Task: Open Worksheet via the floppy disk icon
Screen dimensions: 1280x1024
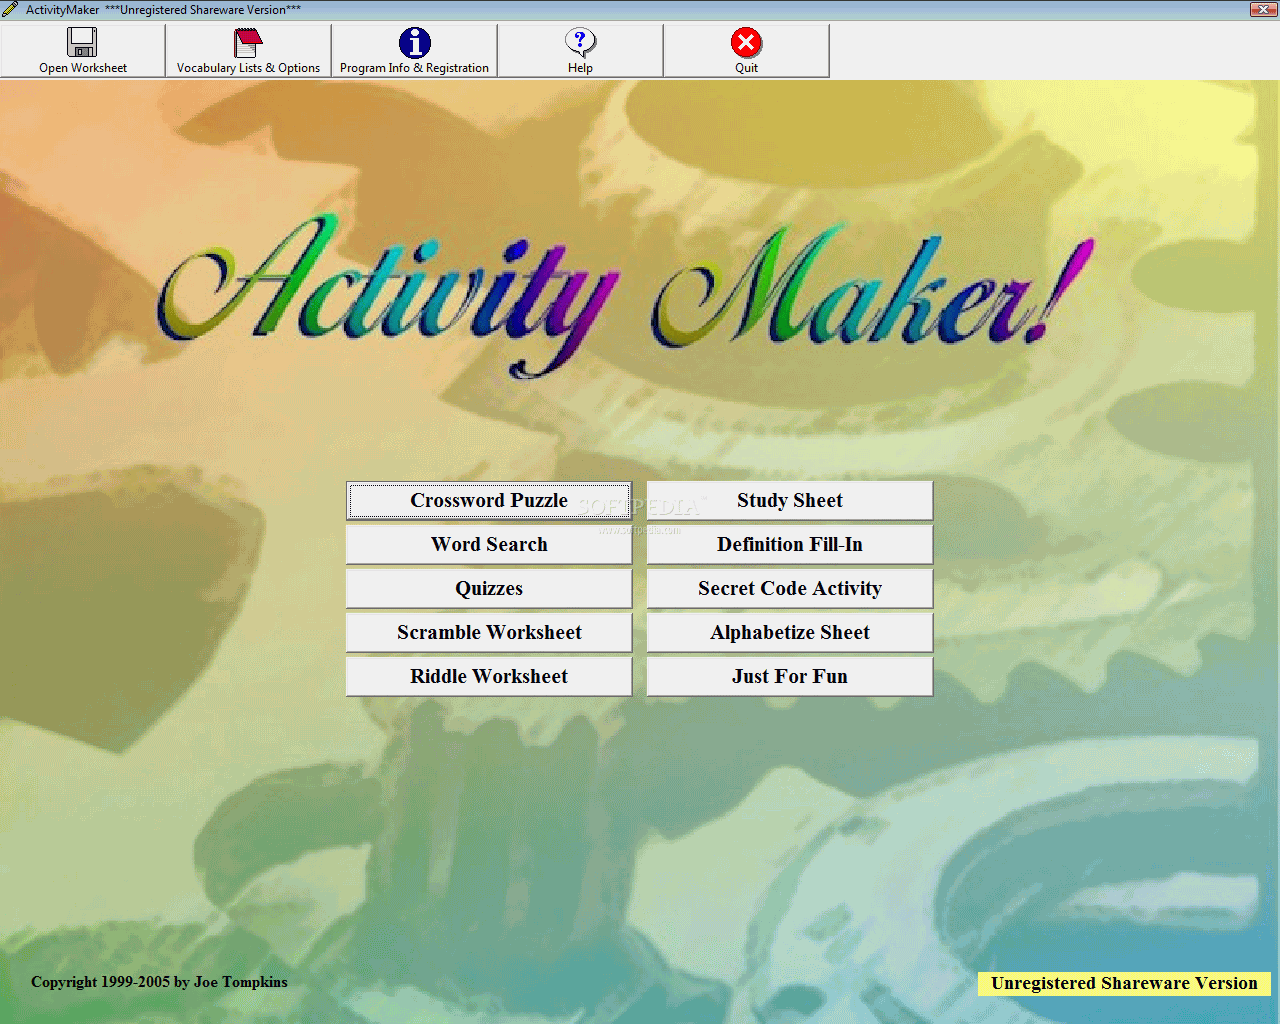Action: 82,42
